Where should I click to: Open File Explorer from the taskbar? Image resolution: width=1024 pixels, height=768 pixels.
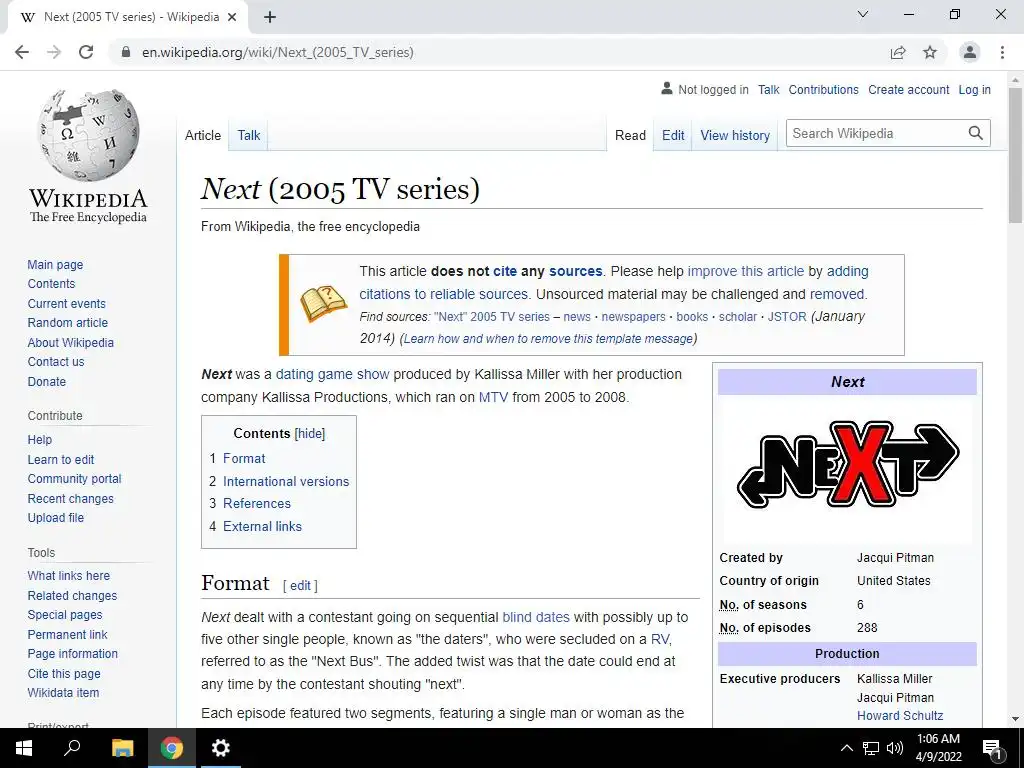(x=122, y=748)
